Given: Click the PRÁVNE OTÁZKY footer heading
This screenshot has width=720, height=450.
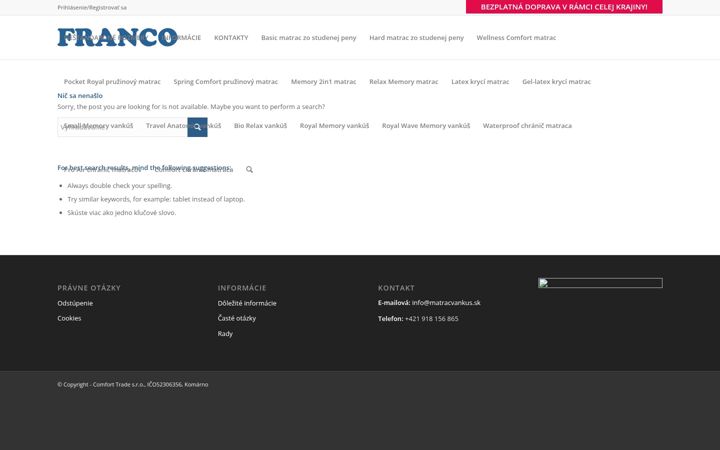Looking at the screenshot, I should point(89,288).
